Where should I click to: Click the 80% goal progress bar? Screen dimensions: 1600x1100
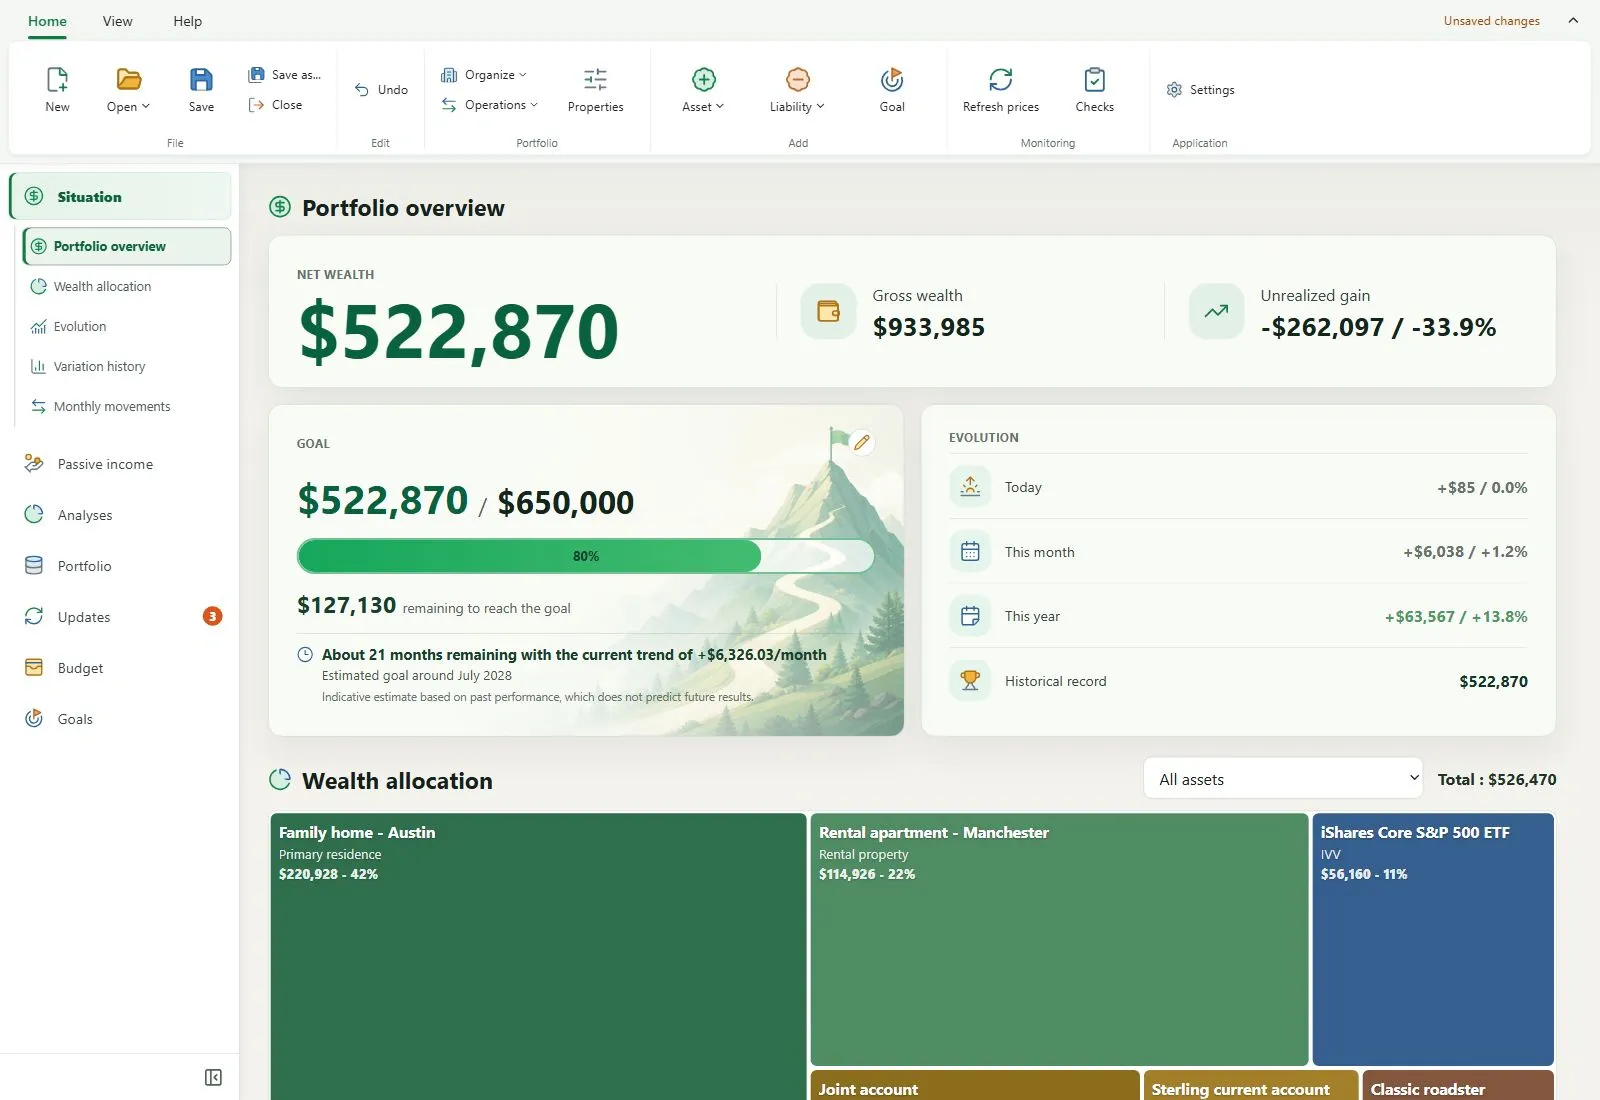tap(586, 556)
